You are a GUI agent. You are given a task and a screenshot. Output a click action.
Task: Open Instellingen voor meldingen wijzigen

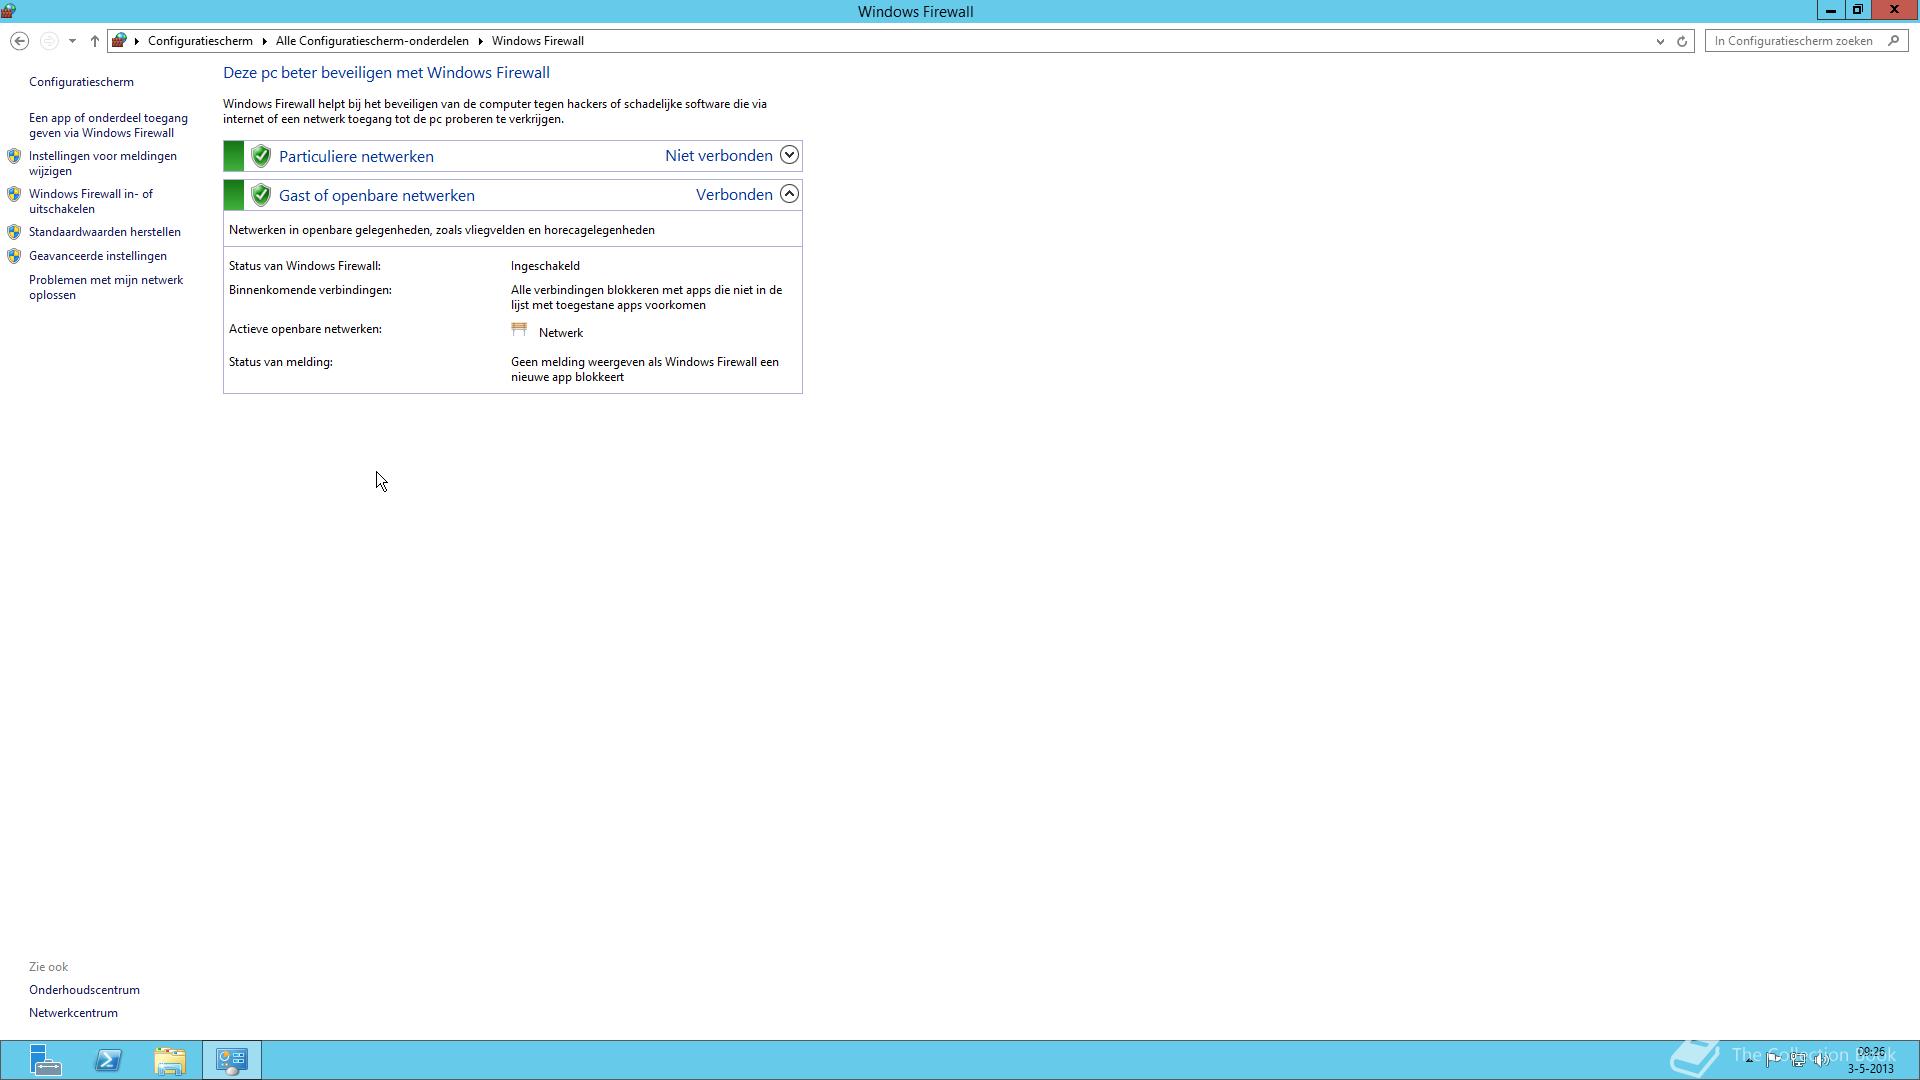pos(102,163)
